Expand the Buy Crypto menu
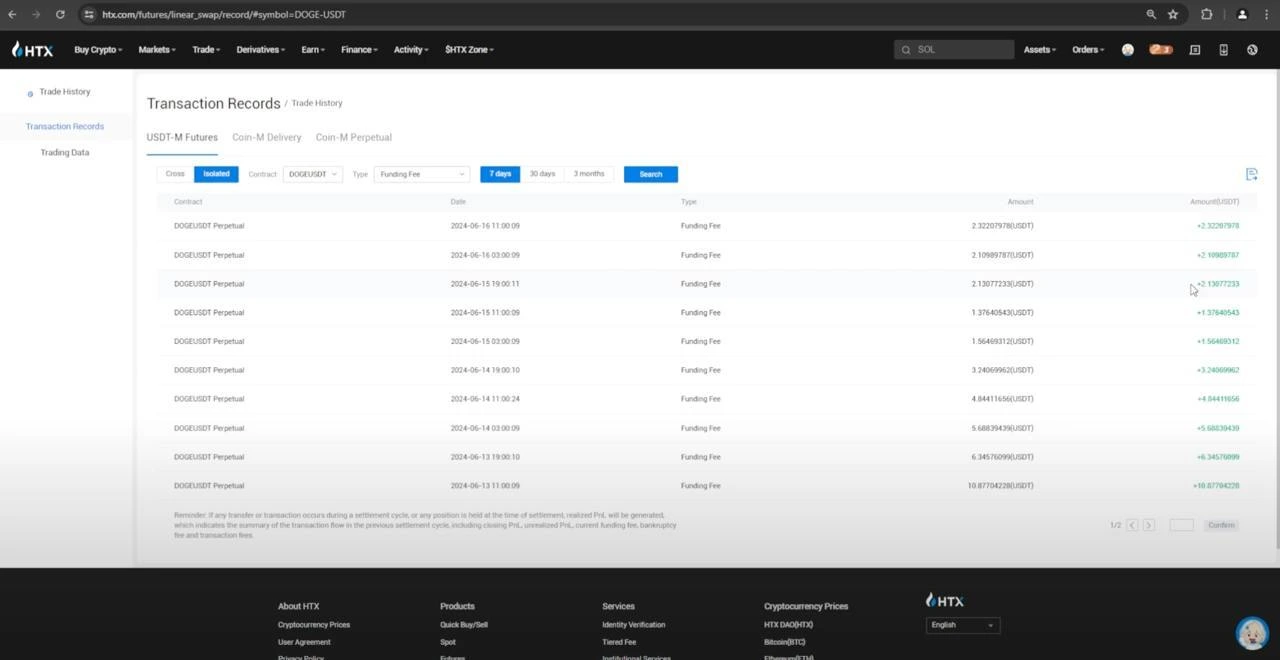The height and width of the screenshot is (660, 1280). [x=98, y=49]
